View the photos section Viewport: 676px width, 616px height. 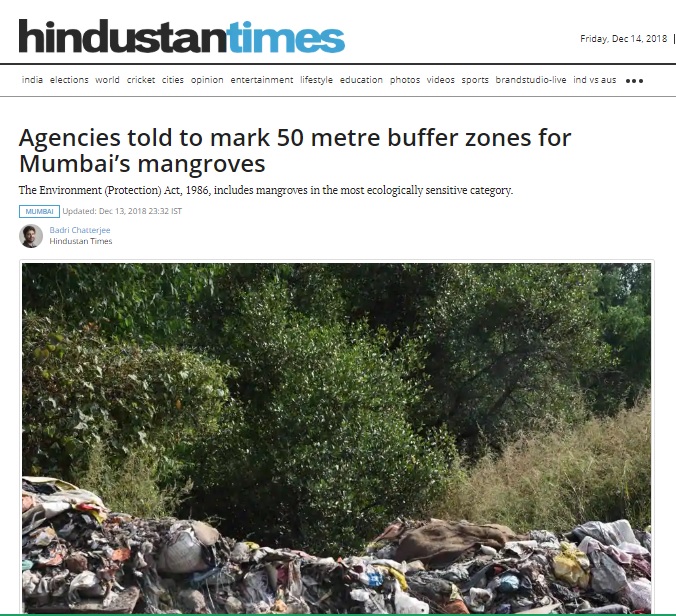click(x=405, y=80)
